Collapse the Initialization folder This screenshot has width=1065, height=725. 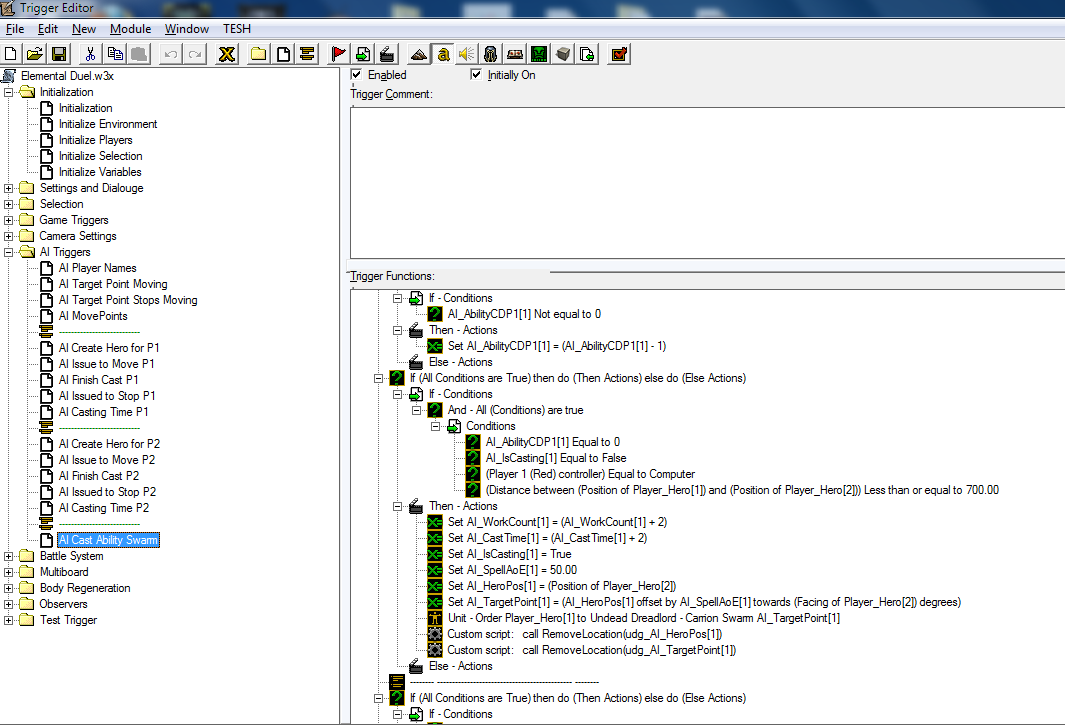pyautogui.click(x=8, y=92)
